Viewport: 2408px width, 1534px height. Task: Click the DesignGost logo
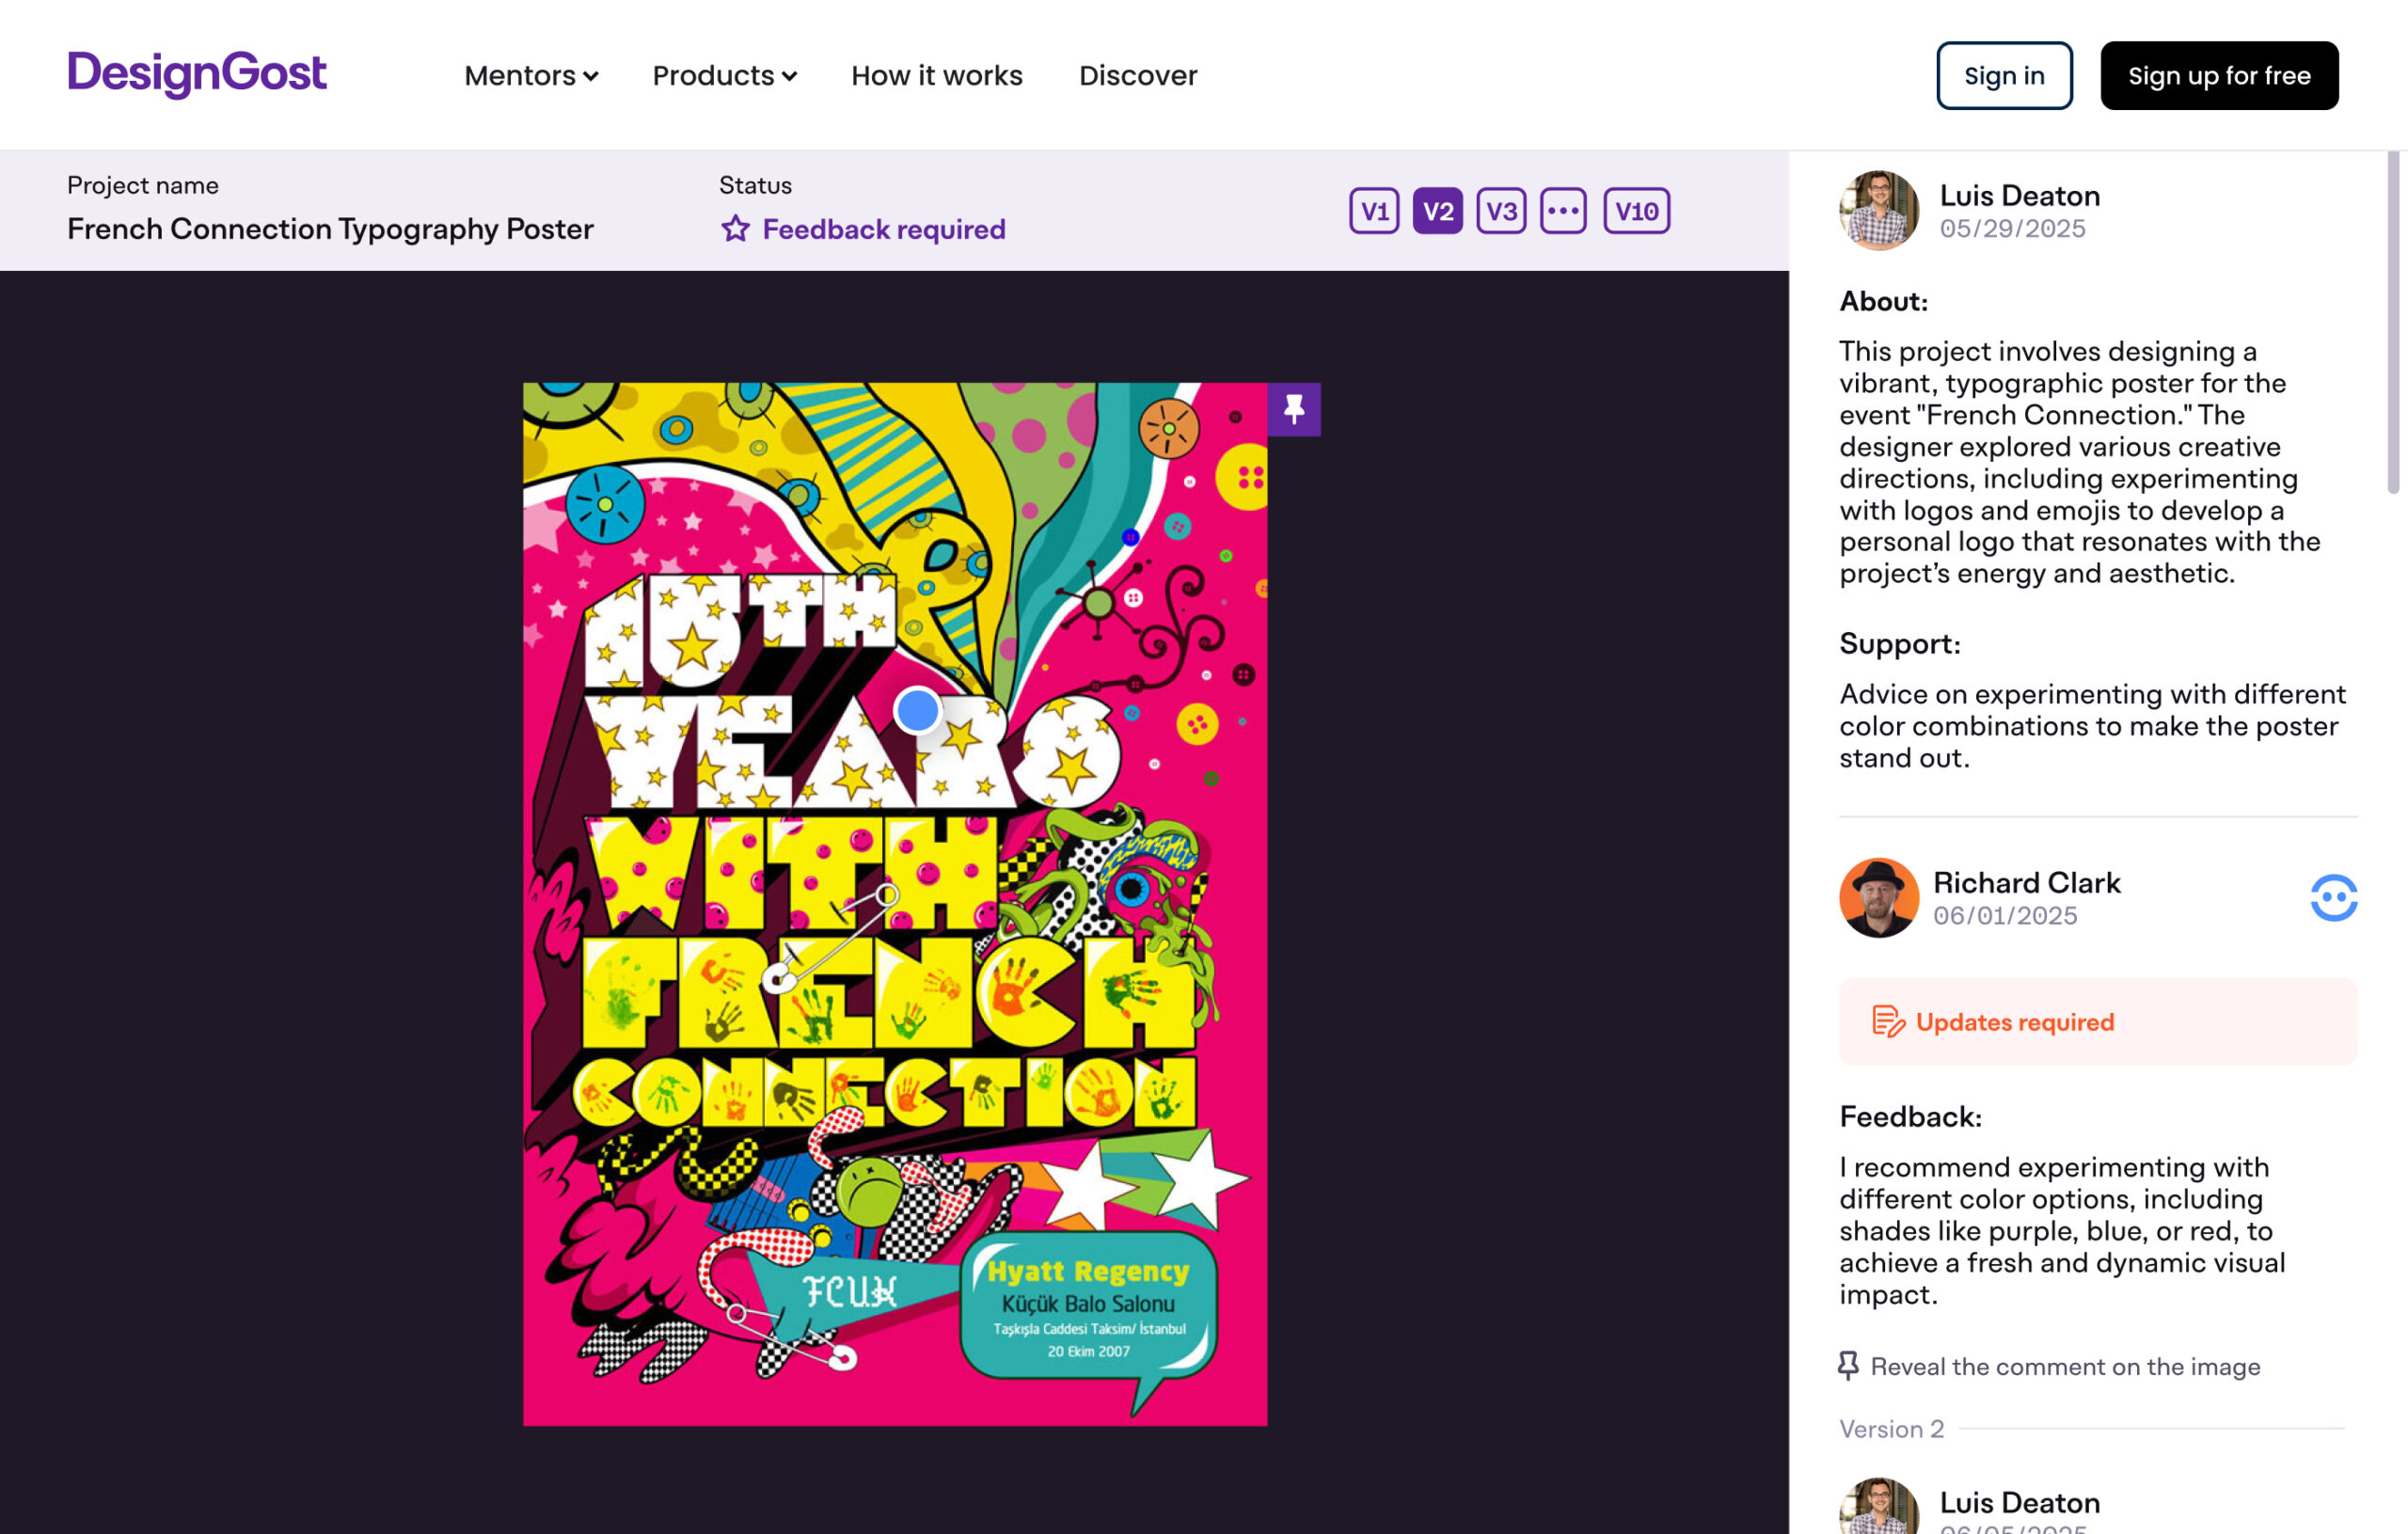(x=197, y=74)
